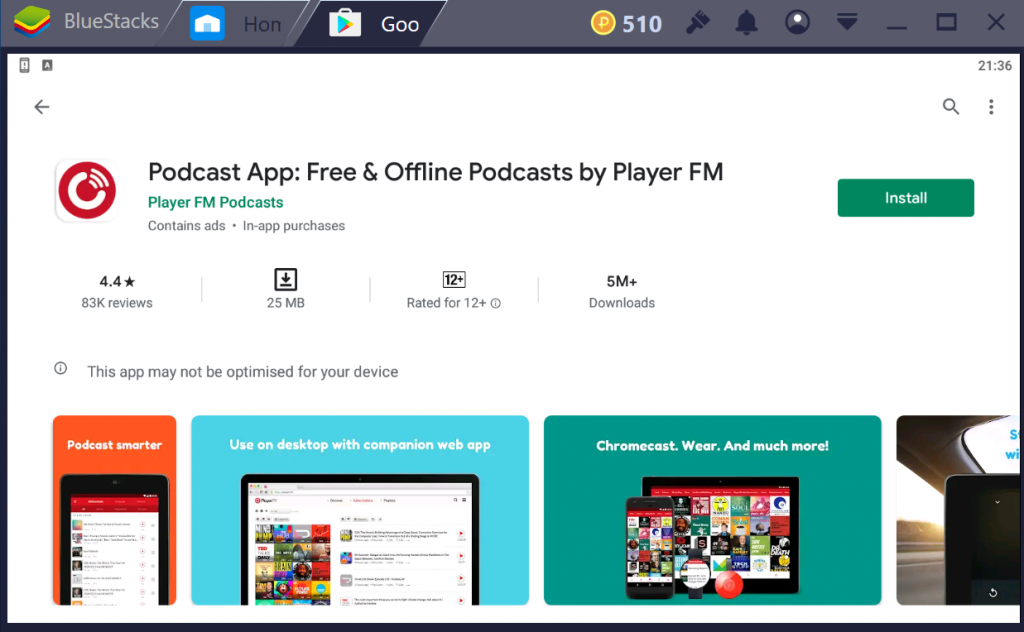Click the BlueStacks coin icon
The height and width of the screenshot is (632, 1024).
(x=603, y=23)
